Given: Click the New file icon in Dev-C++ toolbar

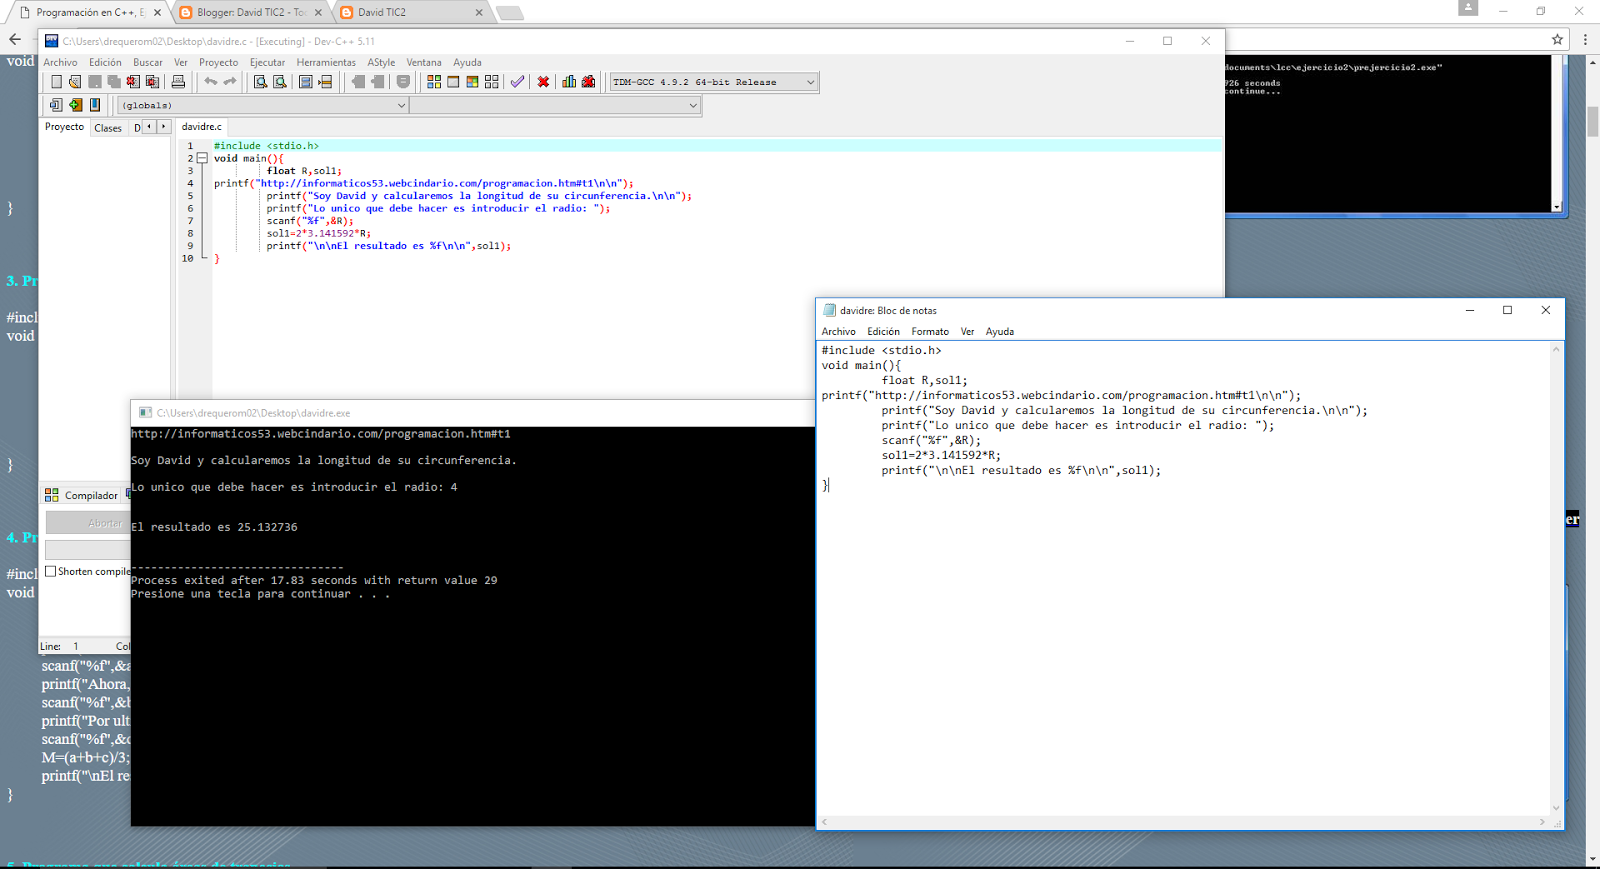Looking at the screenshot, I should point(57,82).
